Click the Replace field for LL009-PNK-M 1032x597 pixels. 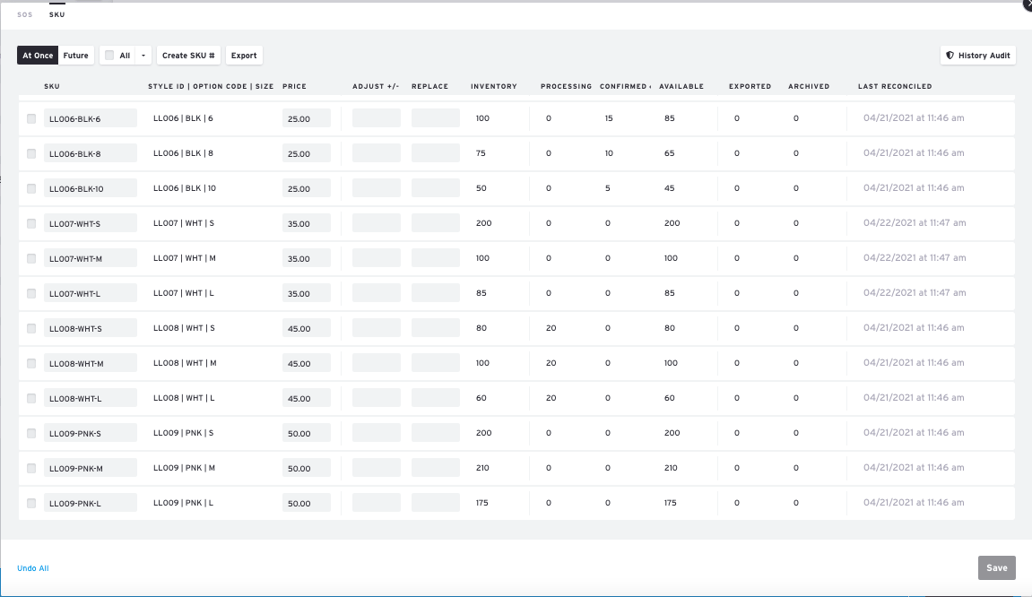435,467
